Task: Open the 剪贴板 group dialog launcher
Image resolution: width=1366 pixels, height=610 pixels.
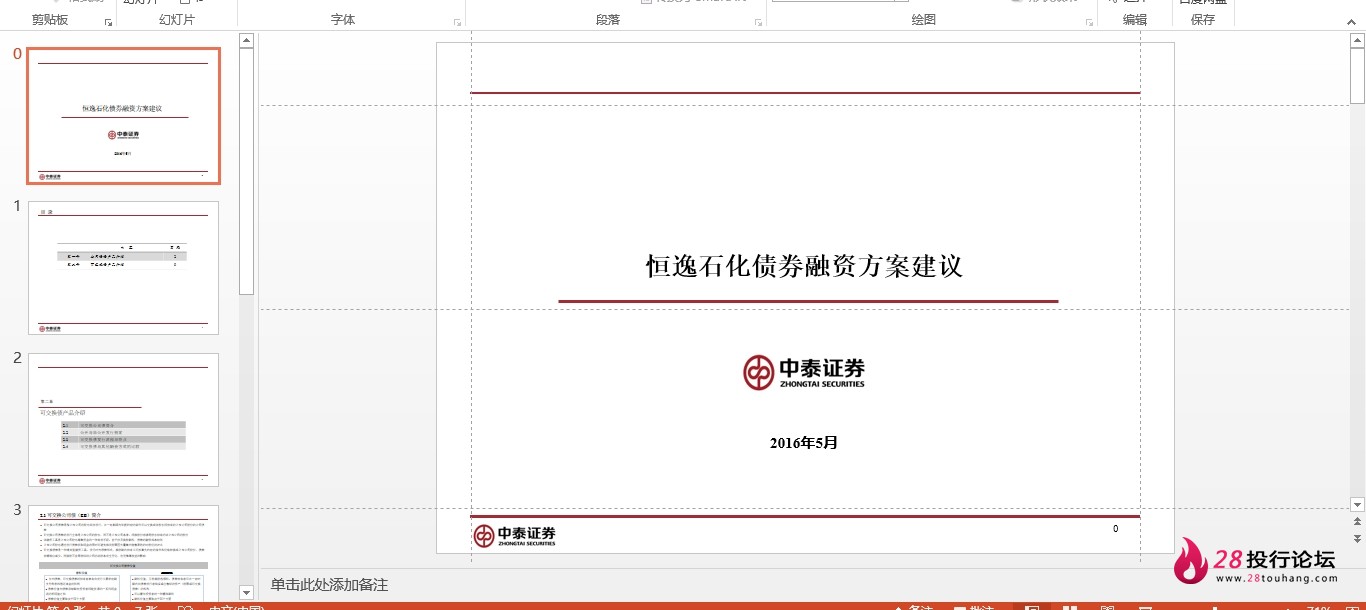Action: 108,22
